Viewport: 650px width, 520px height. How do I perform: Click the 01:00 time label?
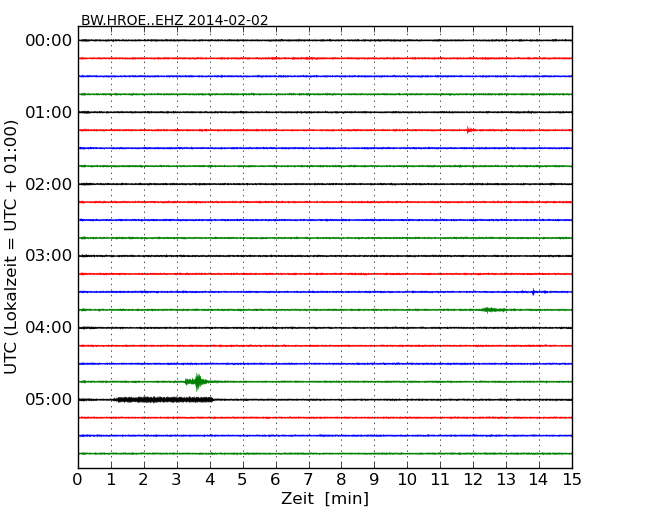pyautogui.click(x=49, y=112)
